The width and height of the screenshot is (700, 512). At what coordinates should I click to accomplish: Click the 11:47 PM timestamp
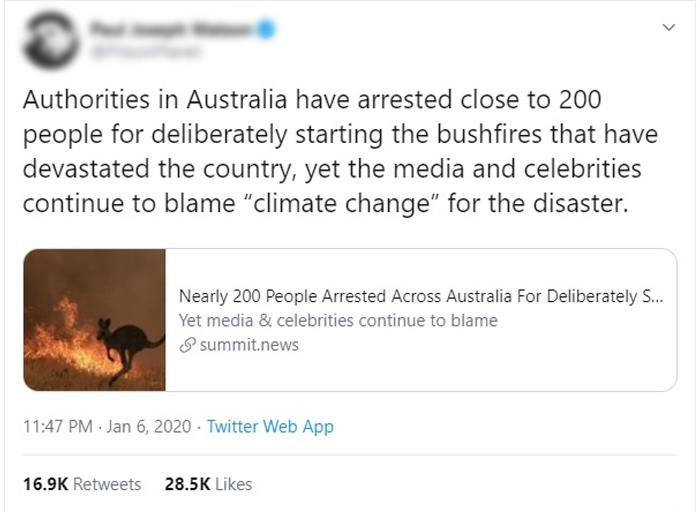click(58, 427)
